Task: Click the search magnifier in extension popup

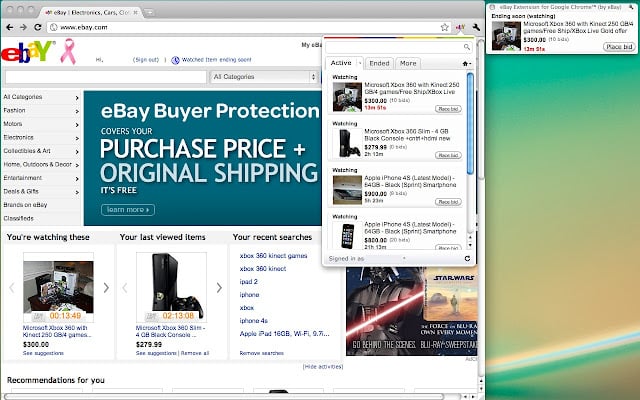Action: pos(467,47)
